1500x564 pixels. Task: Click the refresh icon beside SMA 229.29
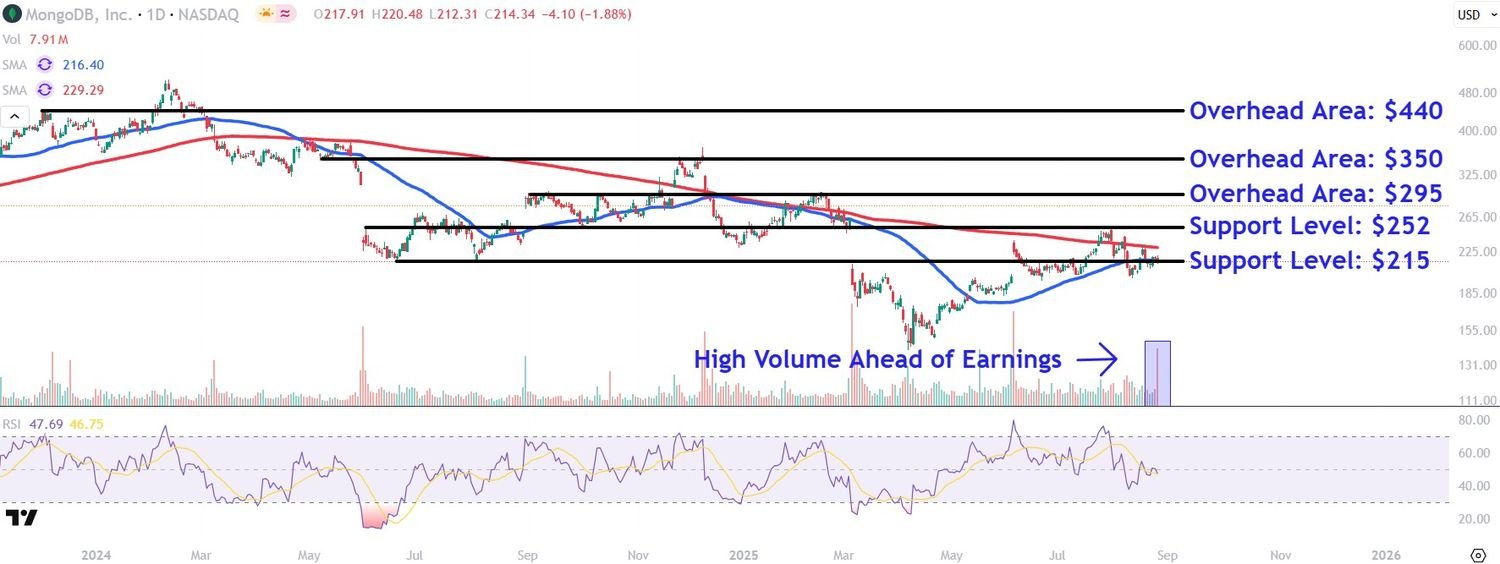click(44, 90)
